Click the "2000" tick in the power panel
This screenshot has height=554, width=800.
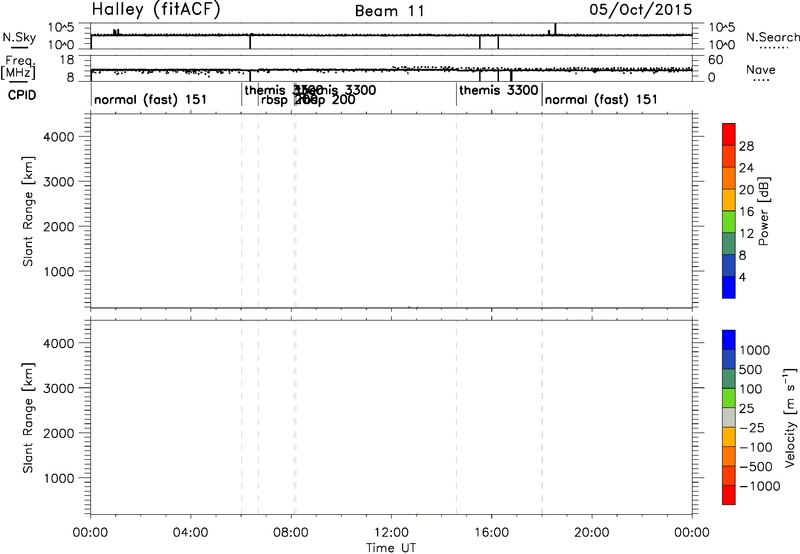click(x=59, y=226)
